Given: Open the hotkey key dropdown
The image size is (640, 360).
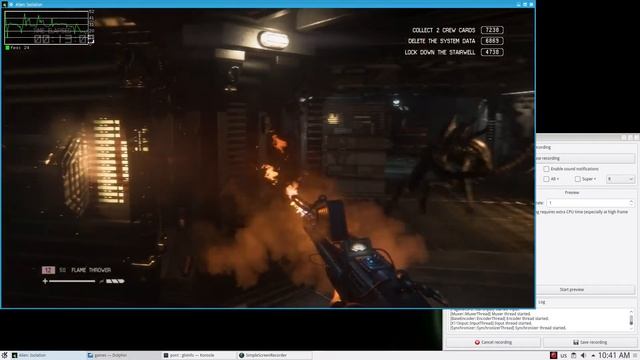Looking at the screenshot, I should [620, 179].
